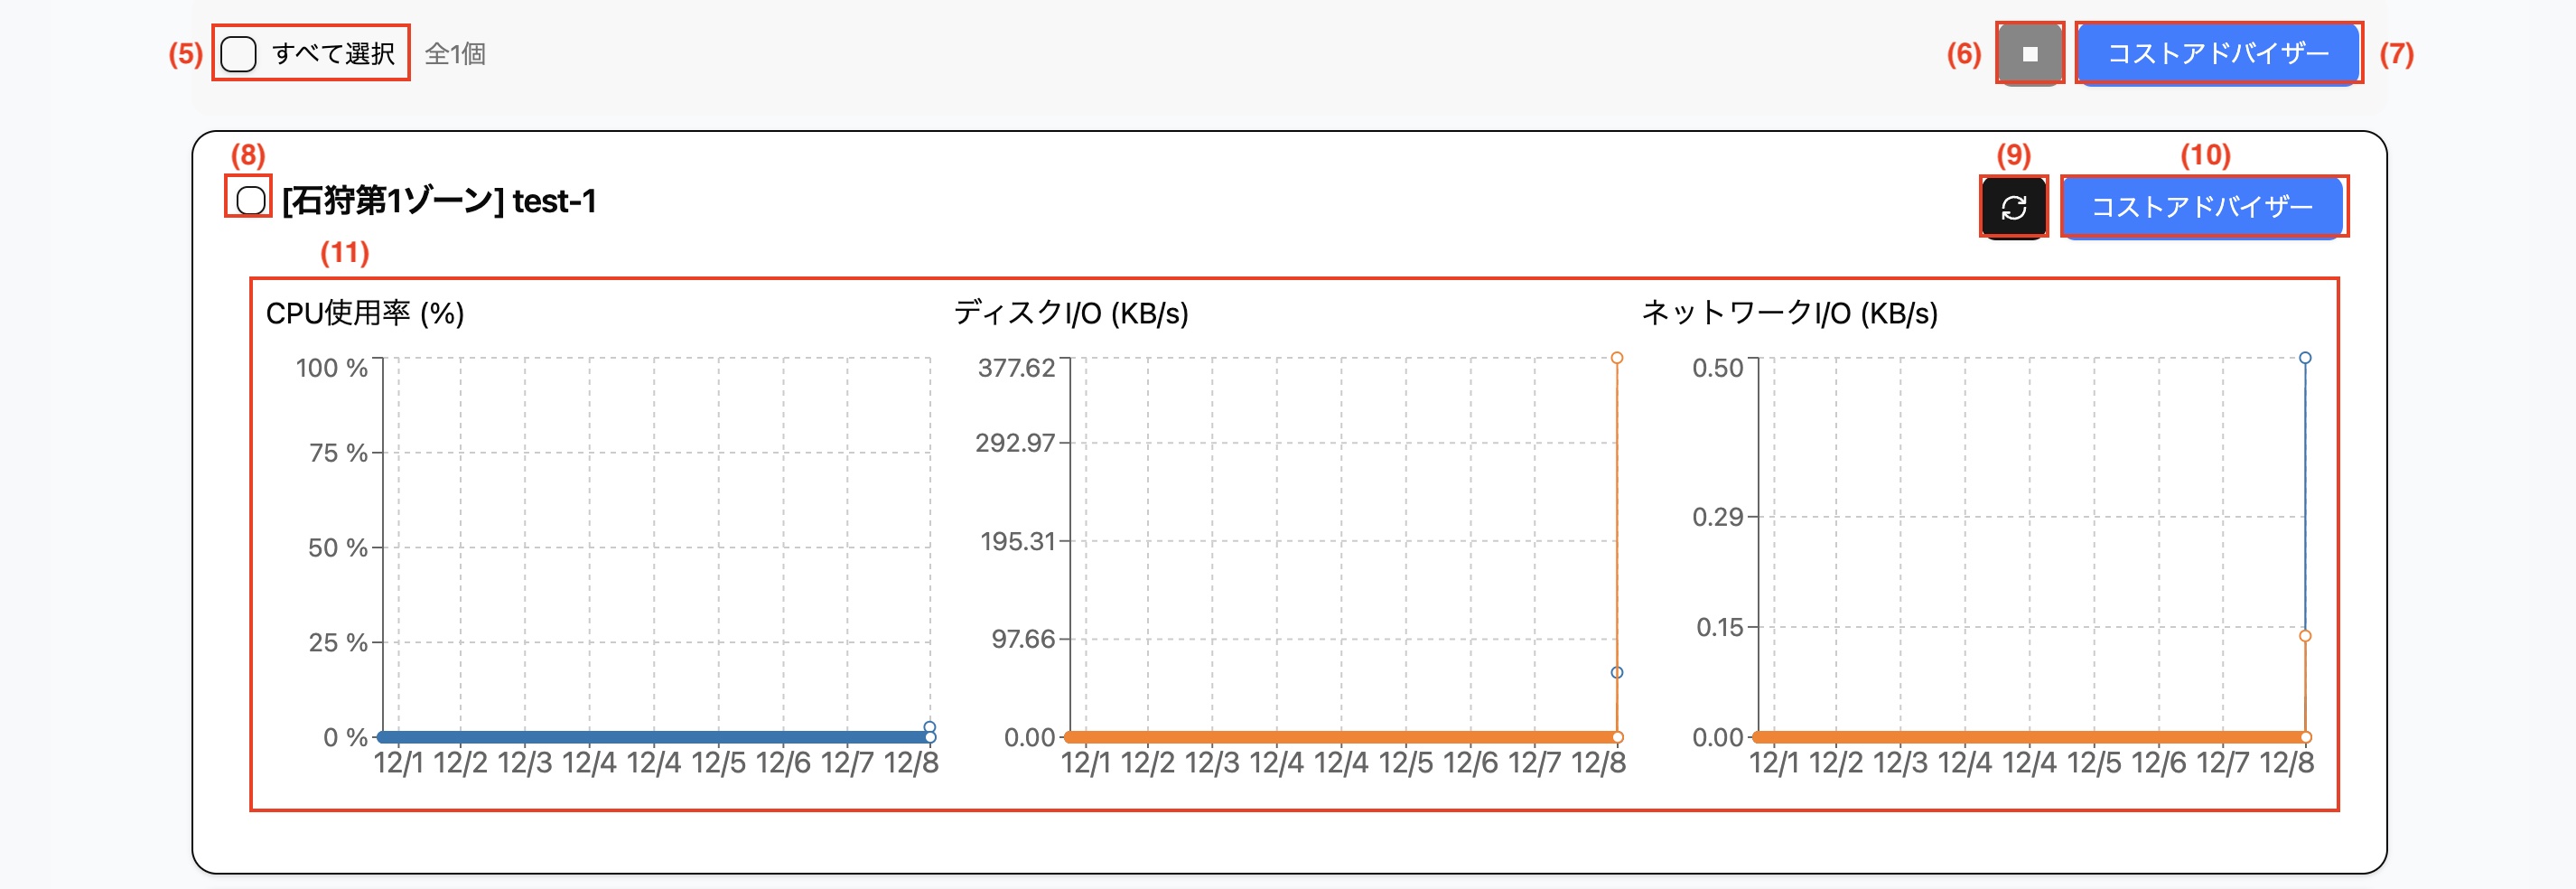Click the ディスクI/O (KB/s) chart title
The width and height of the screenshot is (2576, 889).
(x=1071, y=313)
